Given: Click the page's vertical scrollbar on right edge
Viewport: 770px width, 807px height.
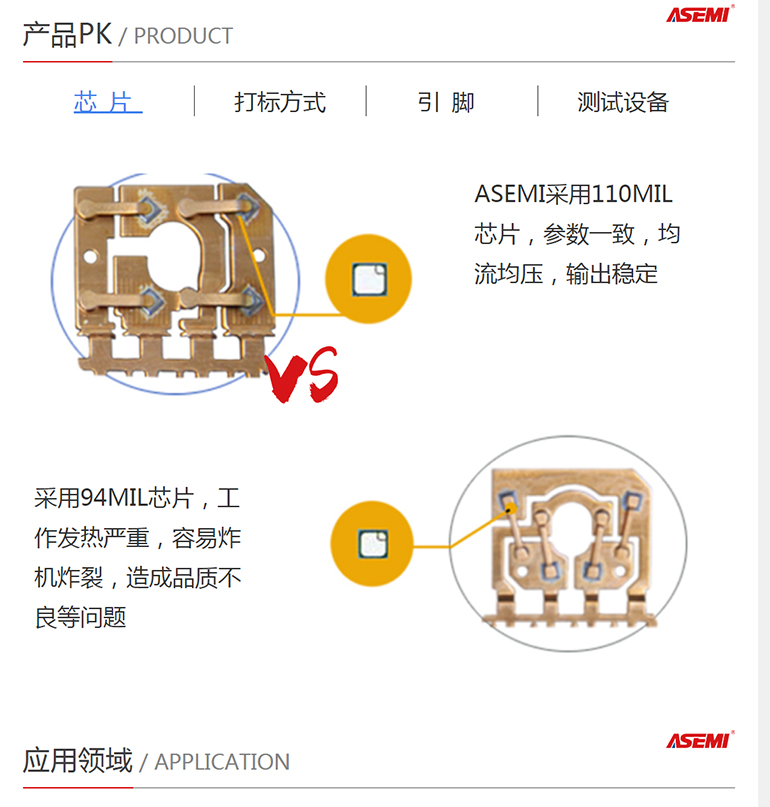Looking at the screenshot, I should (764, 404).
